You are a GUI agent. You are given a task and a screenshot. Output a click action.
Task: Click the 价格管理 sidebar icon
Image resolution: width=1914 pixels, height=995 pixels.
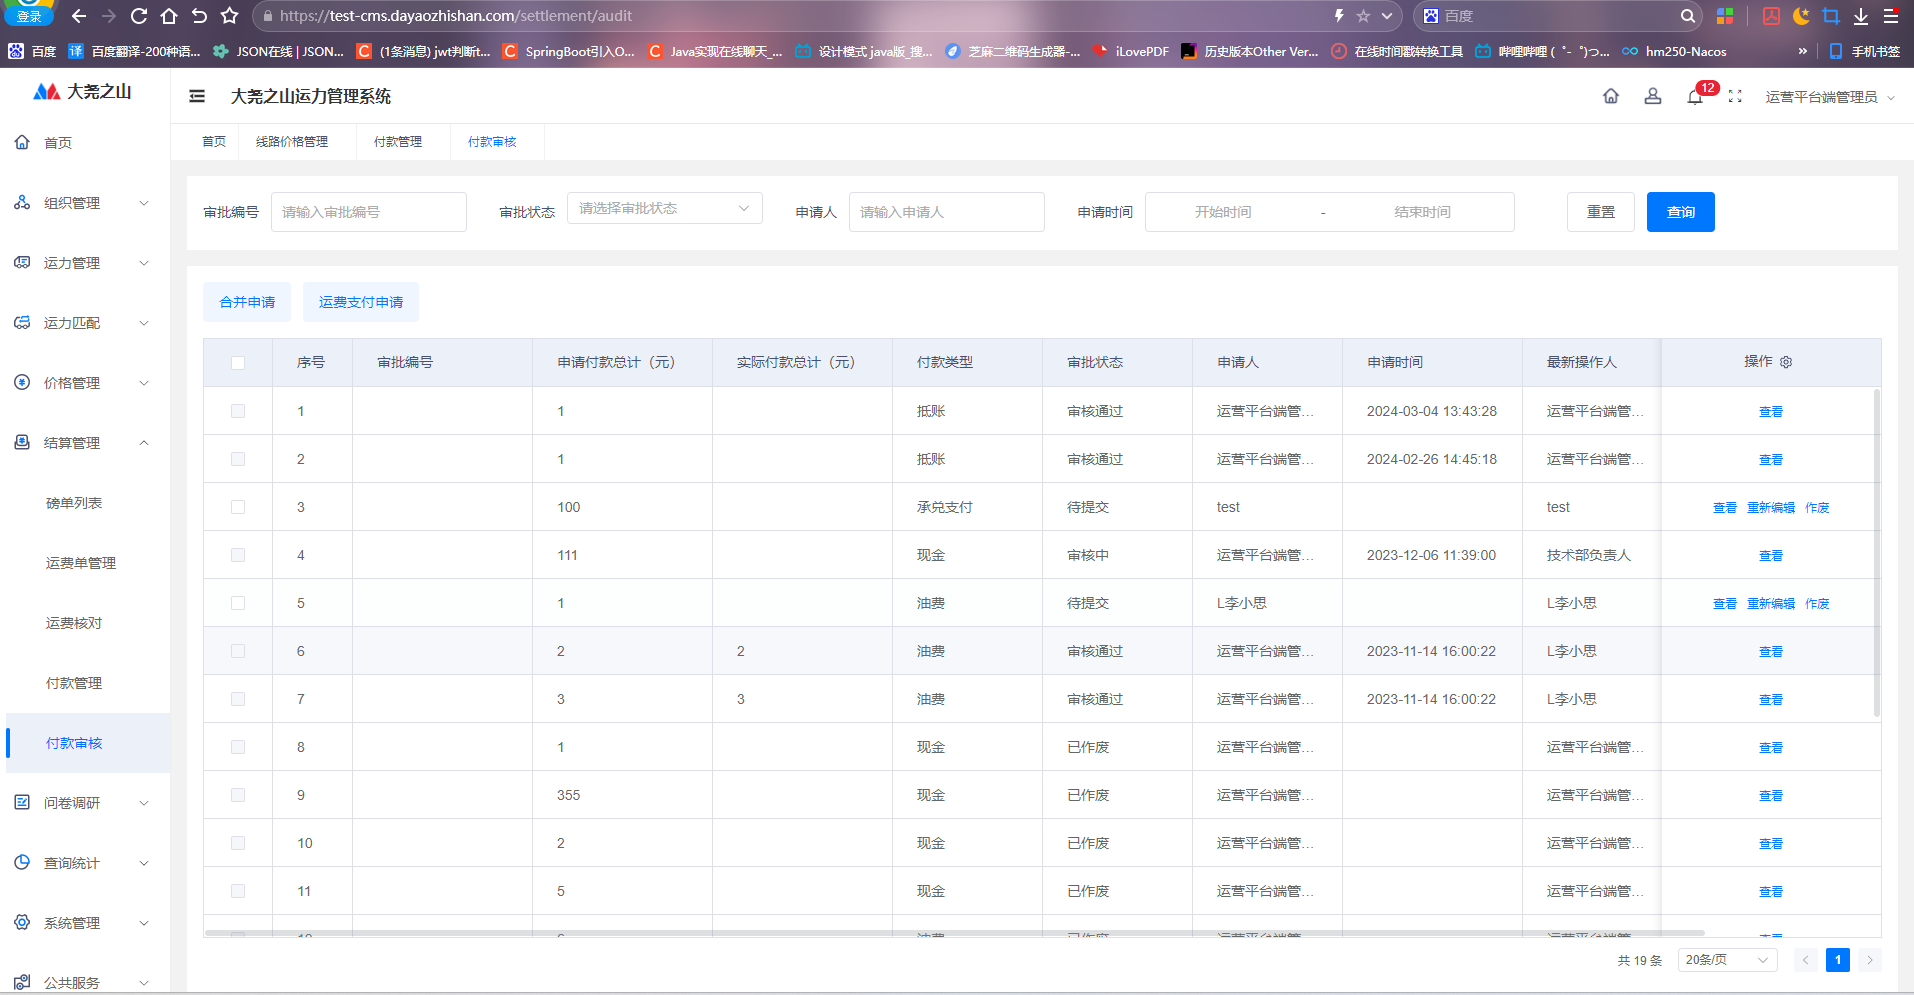22,382
